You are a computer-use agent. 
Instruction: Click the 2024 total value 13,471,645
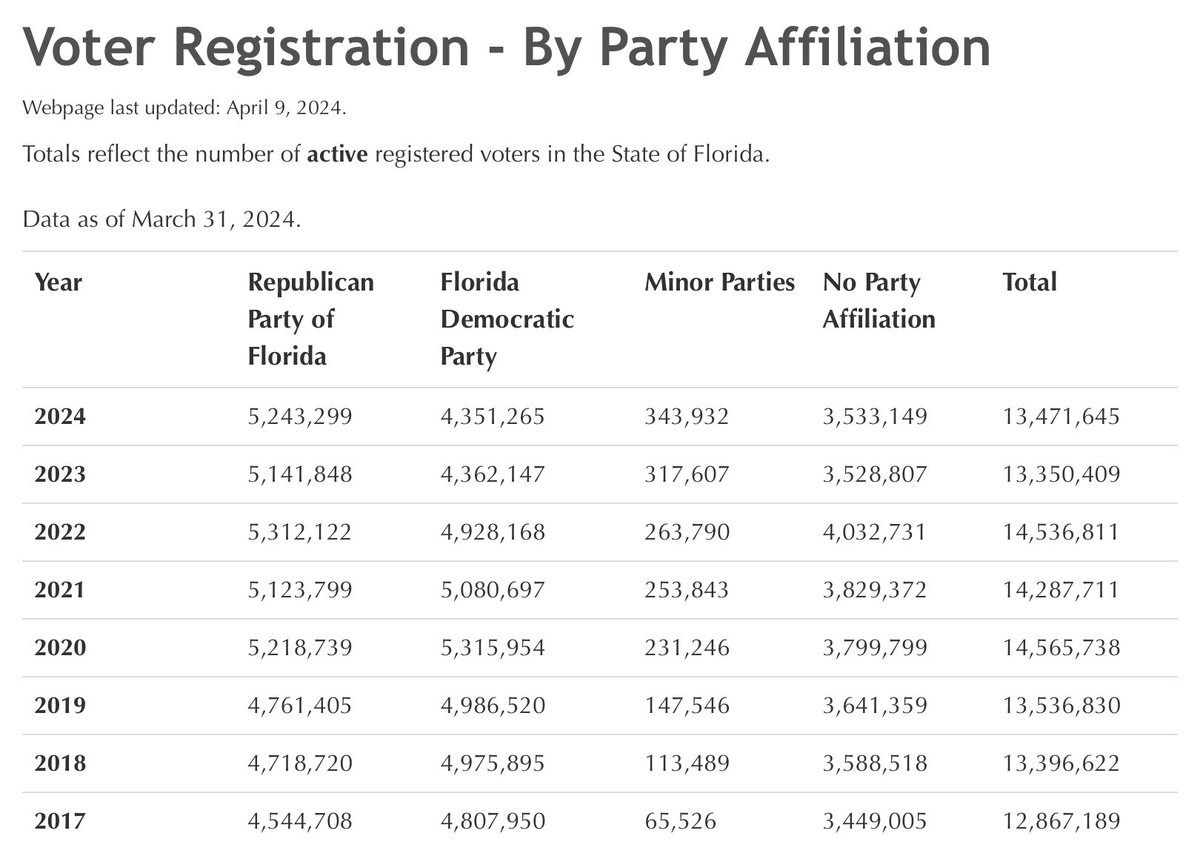[x=1061, y=417]
